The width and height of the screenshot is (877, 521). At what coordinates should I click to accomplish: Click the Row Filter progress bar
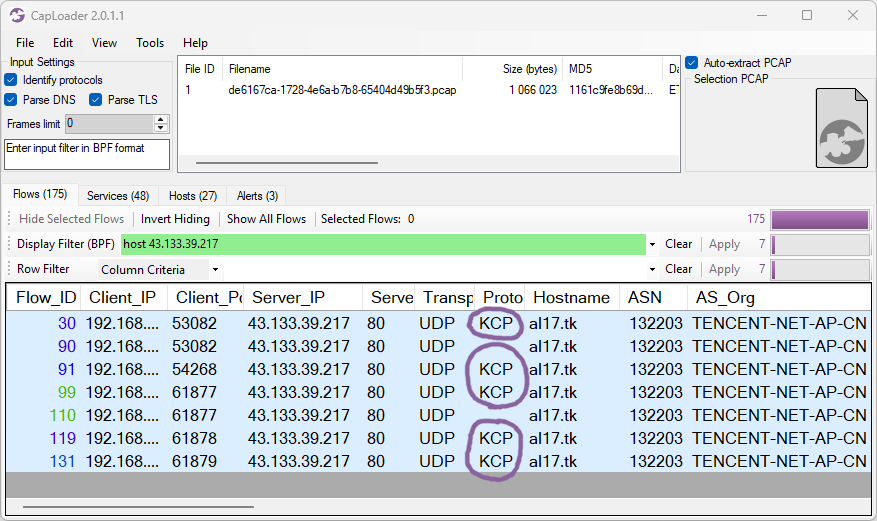(820, 270)
